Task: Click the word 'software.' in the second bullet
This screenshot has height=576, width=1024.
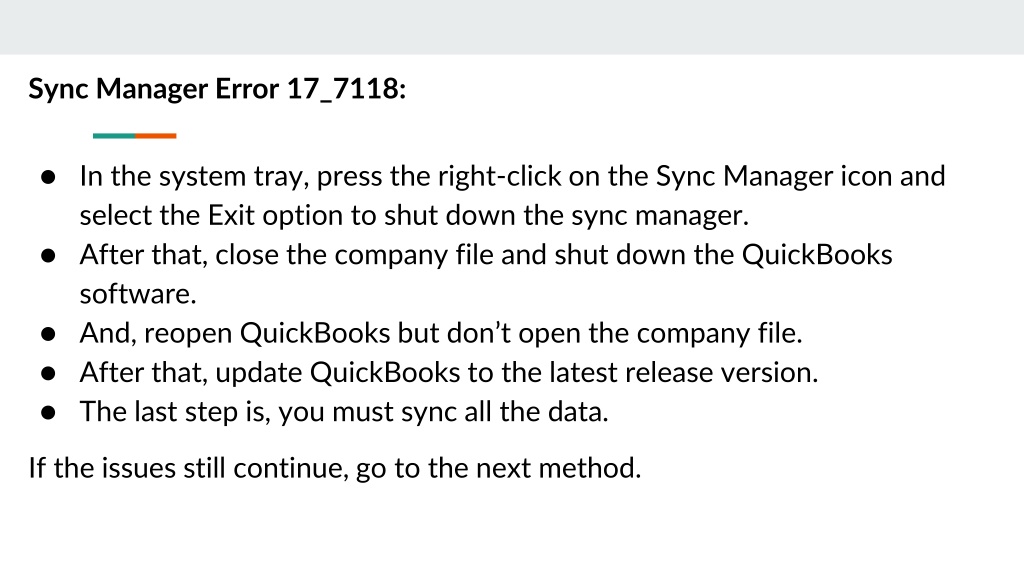Action: 138,294
